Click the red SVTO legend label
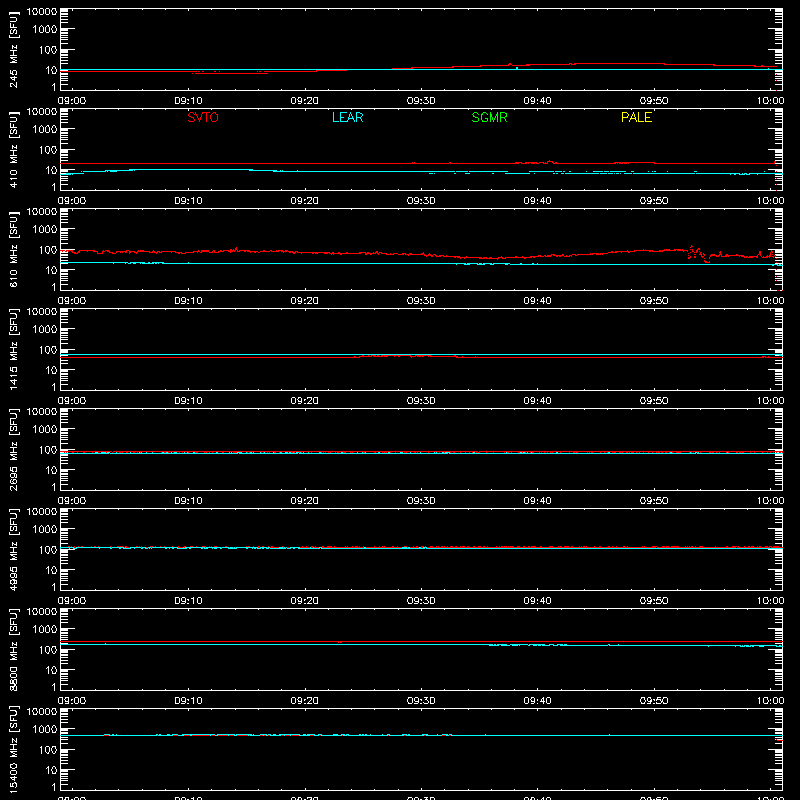800x800 pixels. click(203, 117)
